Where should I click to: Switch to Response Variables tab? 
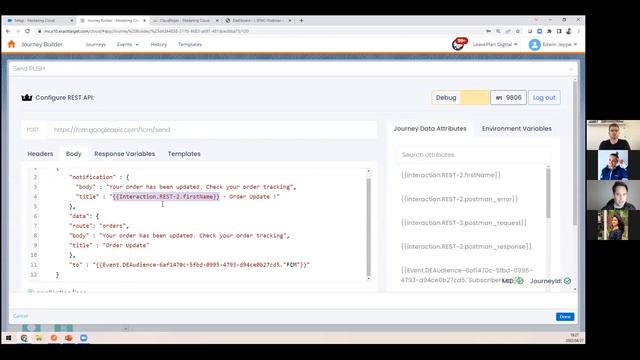click(124, 154)
